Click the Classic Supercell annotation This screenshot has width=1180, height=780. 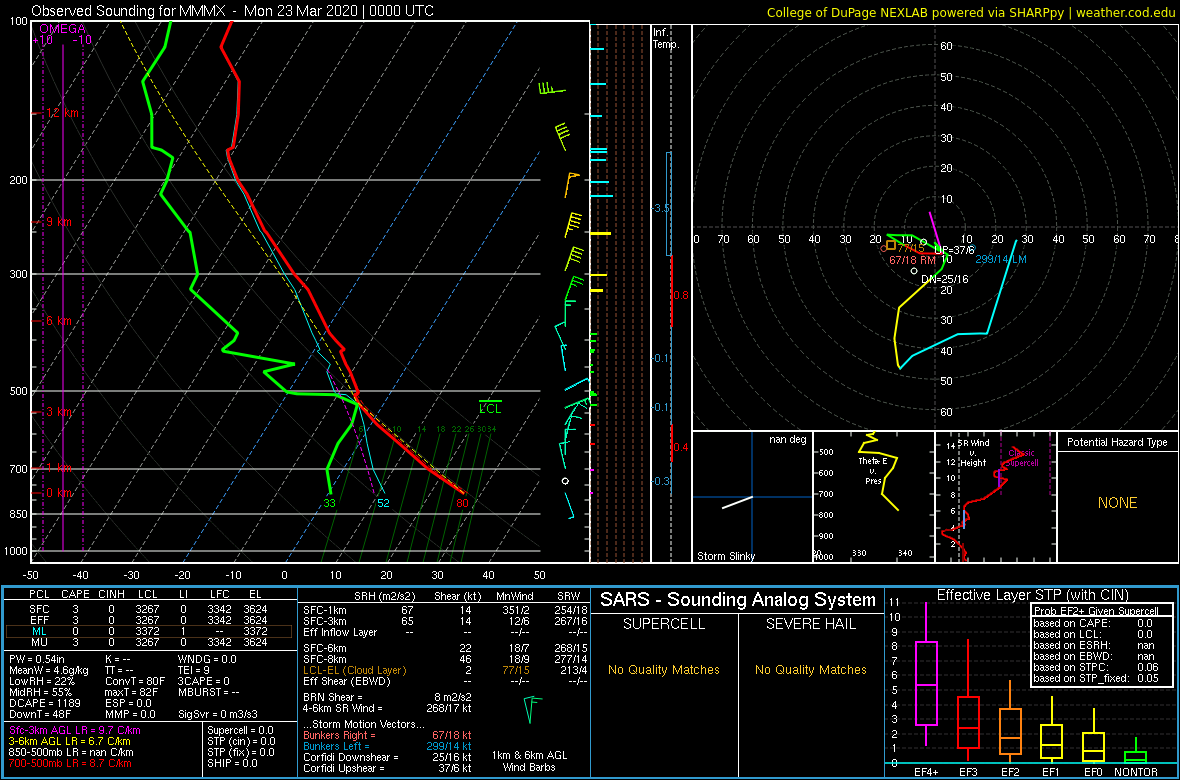pos(1023,458)
